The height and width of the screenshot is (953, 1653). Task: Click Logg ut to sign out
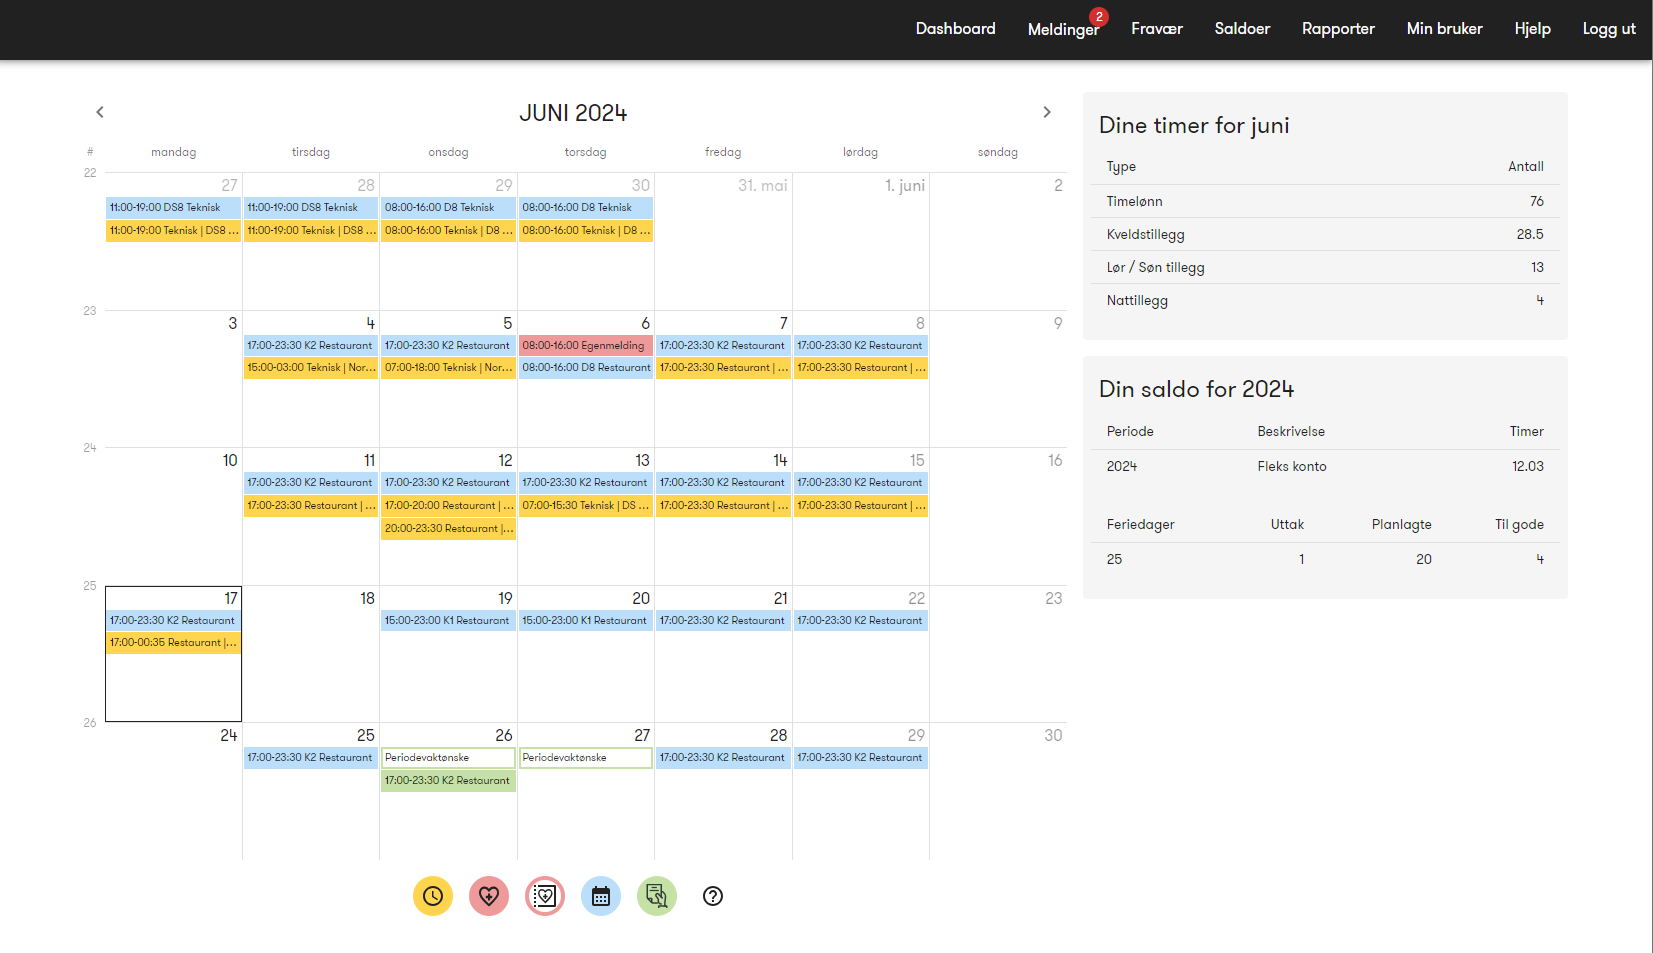(1609, 29)
